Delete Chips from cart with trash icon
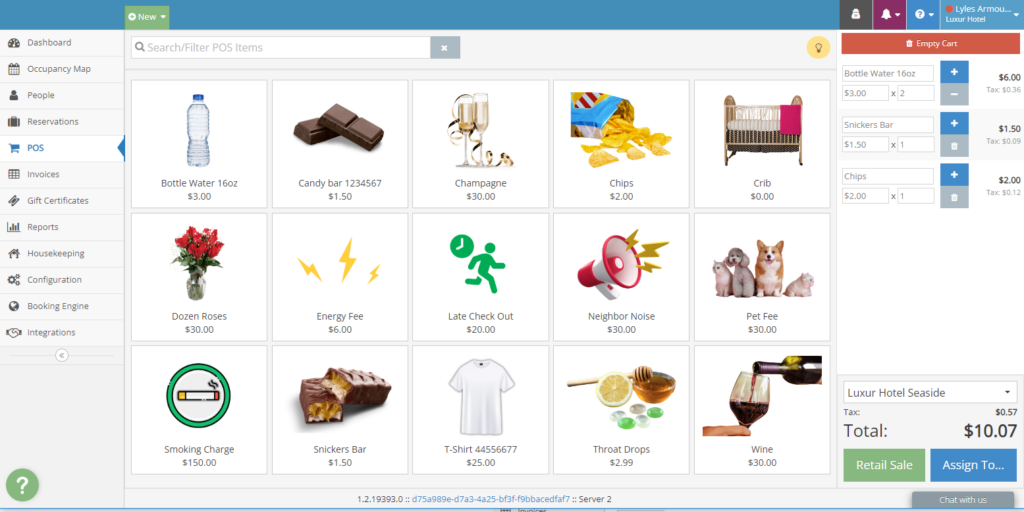 coord(954,197)
